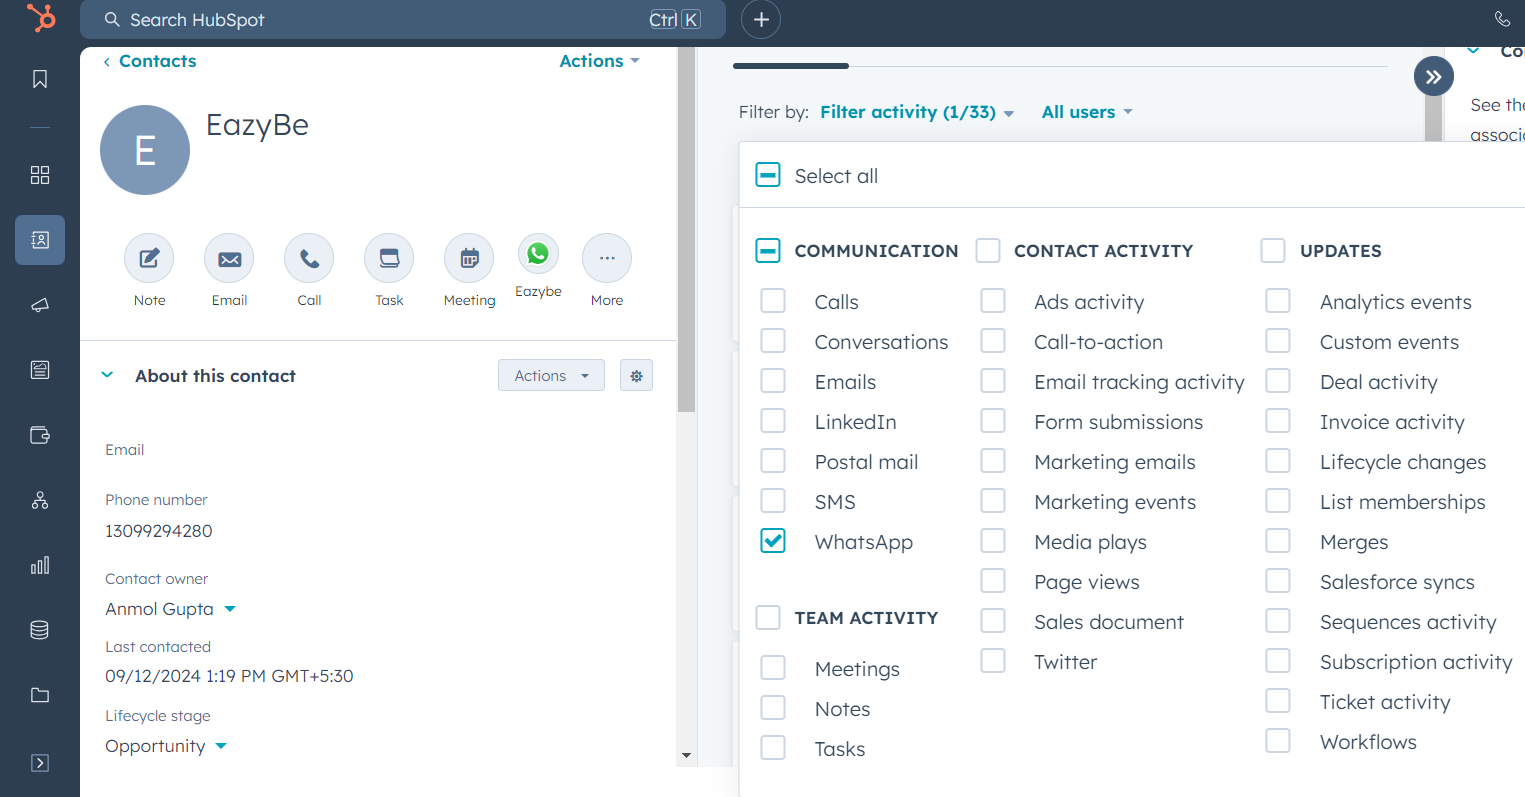Check the CONTACT ACTIVITY group checkbox

[x=988, y=250]
